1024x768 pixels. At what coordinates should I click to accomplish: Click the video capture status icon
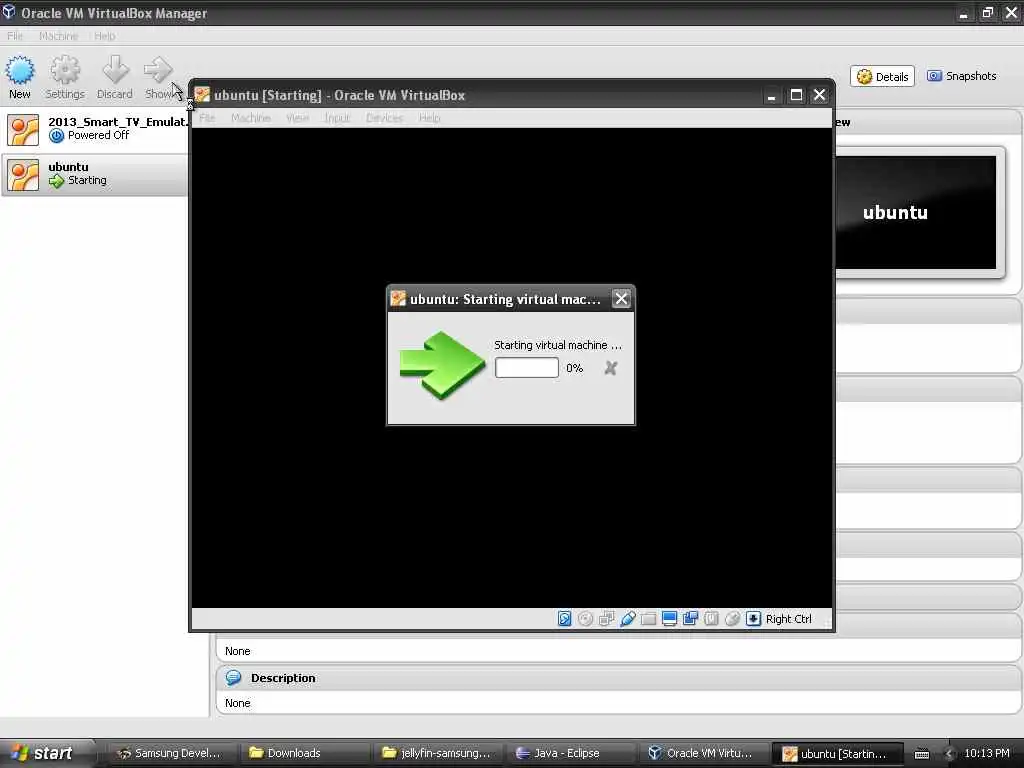click(690, 618)
